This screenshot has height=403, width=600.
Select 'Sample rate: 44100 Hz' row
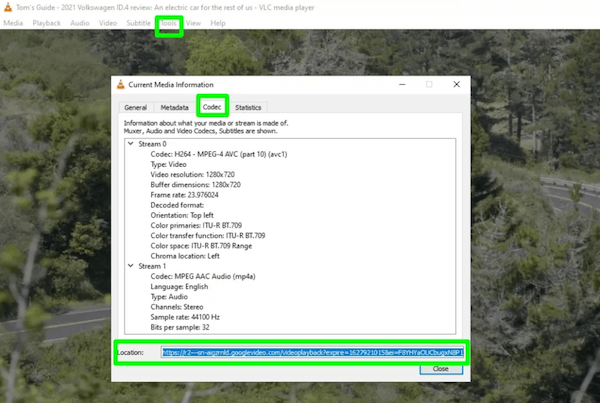tap(185, 317)
